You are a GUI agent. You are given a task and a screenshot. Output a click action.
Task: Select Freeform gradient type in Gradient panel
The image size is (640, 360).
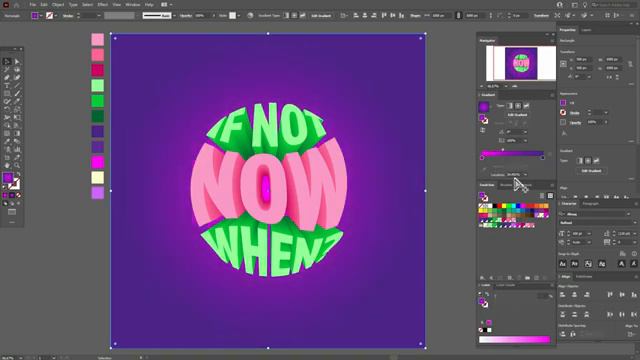coord(526,106)
